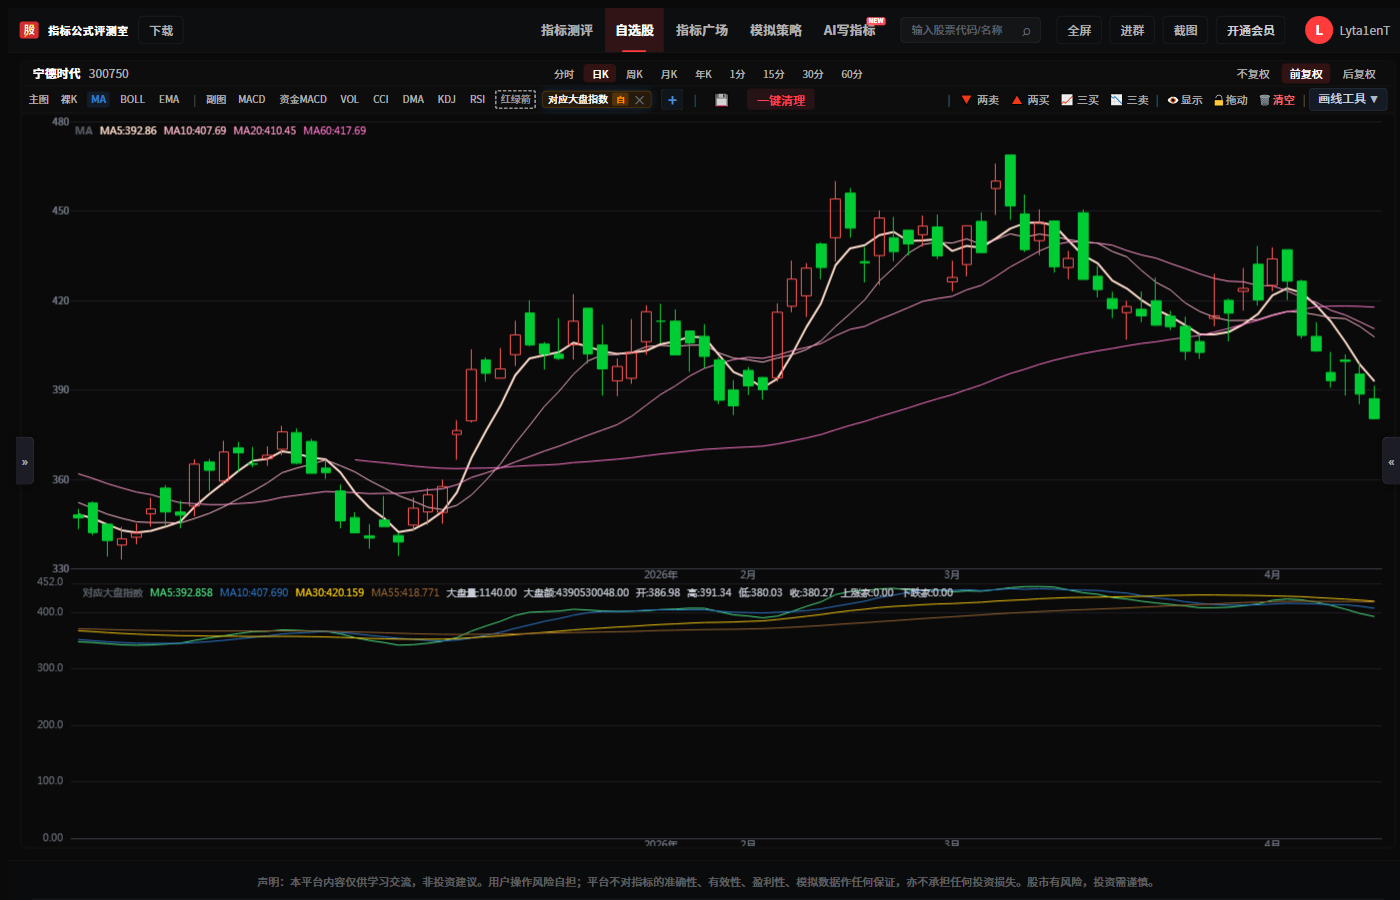Toggle the MA main chart indicator

tap(98, 100)
